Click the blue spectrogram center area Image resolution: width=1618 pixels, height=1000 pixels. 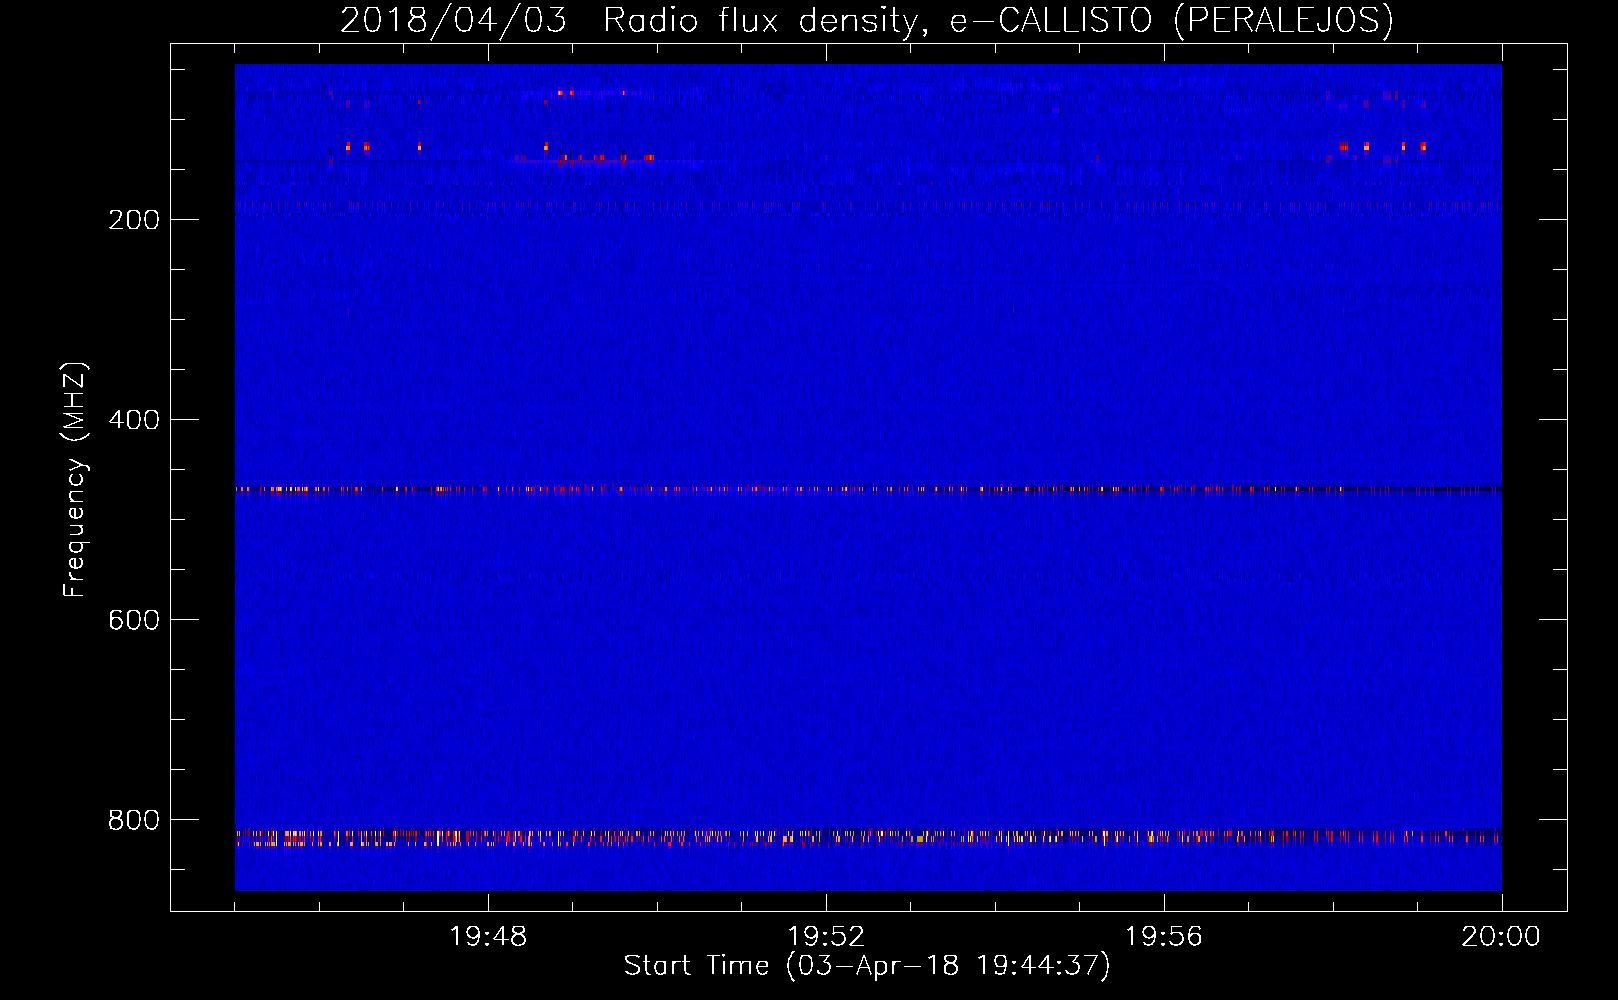(868, 477)
